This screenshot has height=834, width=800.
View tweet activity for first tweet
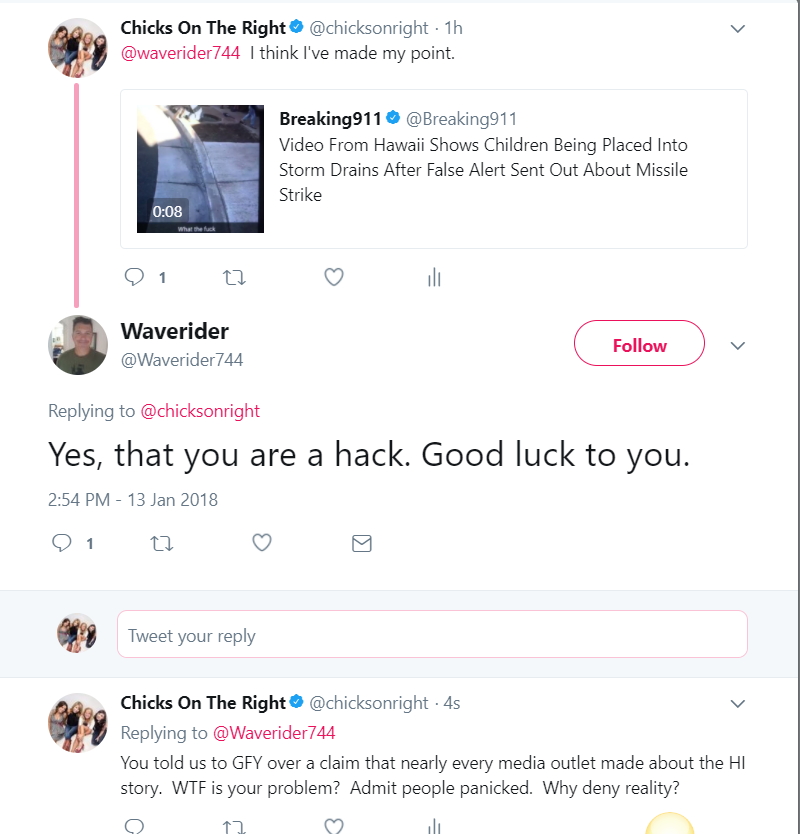(435, 277)
